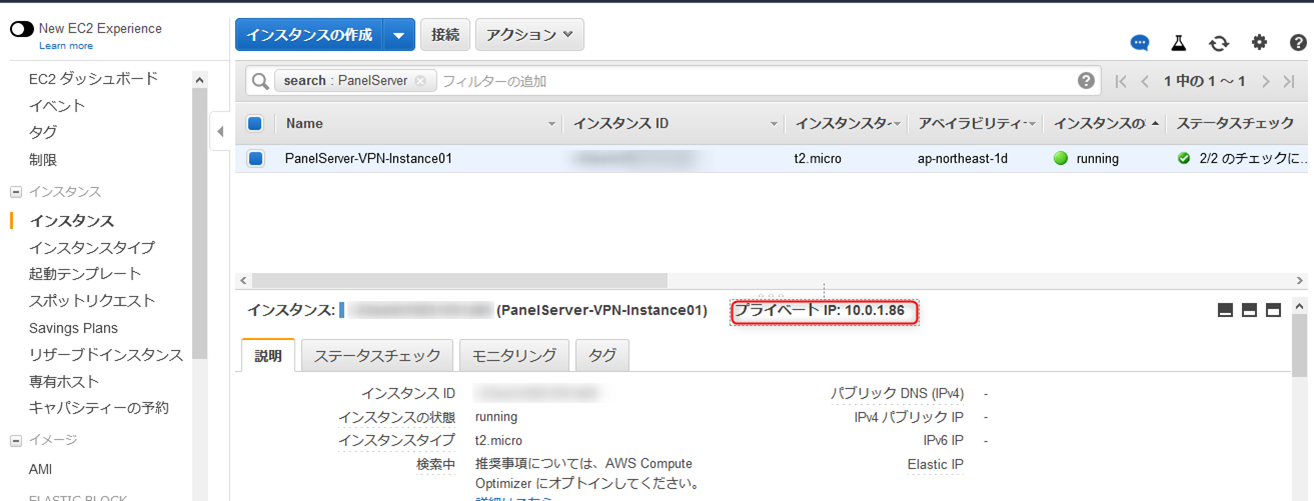The width and height of the screenshot is (1314, 501).
Task: Click the ap-northeast-1d cell
Action: tap(965, 158)
